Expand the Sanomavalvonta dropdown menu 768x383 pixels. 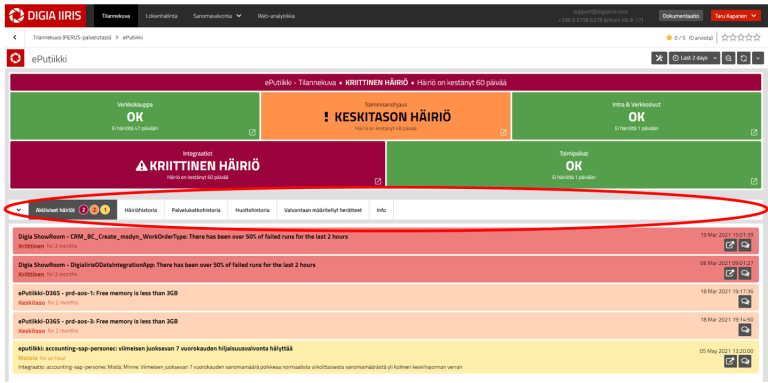tap(217, 16)
